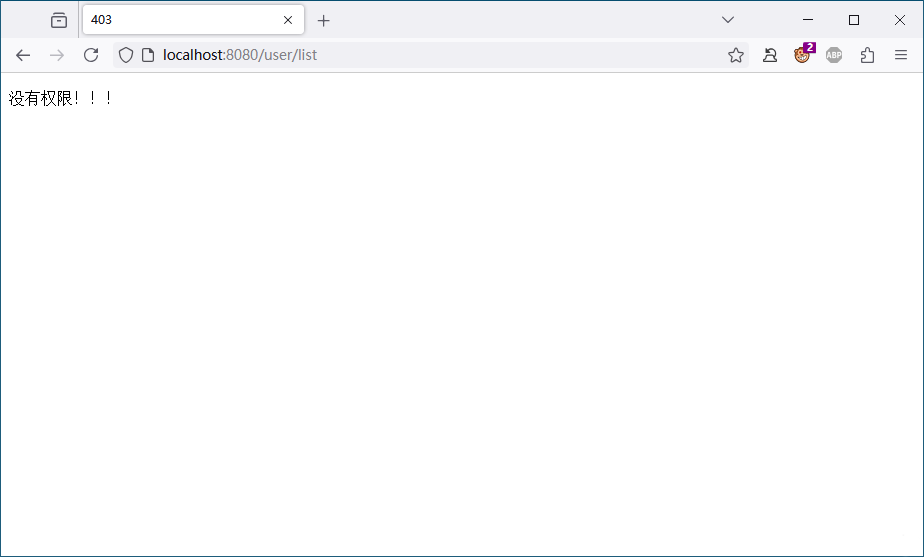Go forward to the next page
This screenshot has width=924, height=557.
click(57, 55)
